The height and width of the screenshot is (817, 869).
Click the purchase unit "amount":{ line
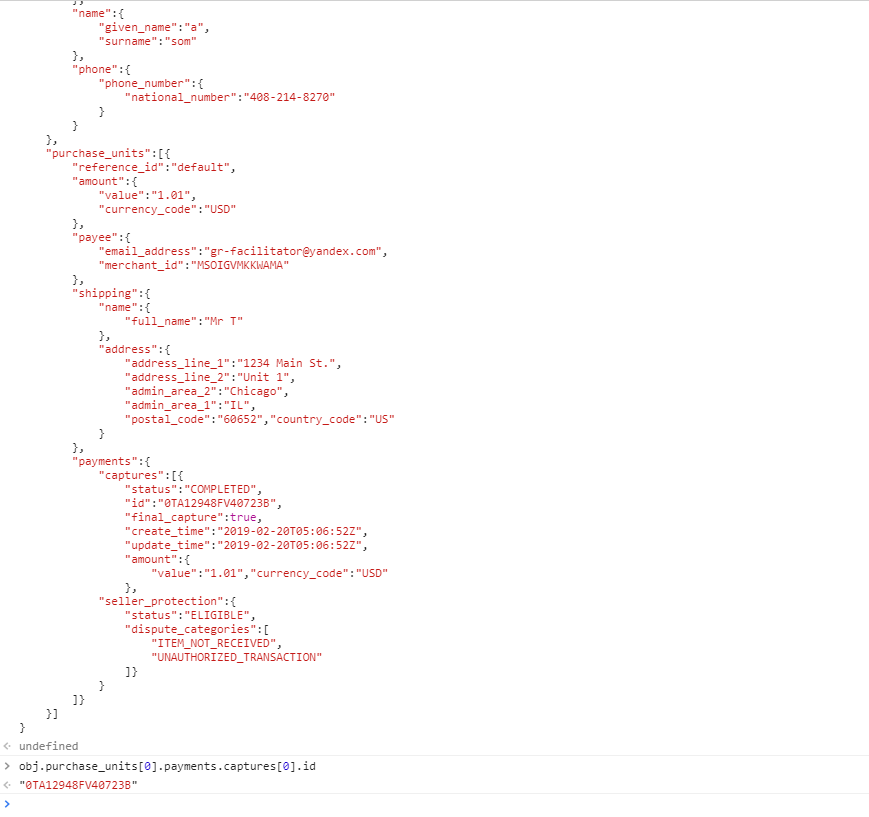click(105, 181)
